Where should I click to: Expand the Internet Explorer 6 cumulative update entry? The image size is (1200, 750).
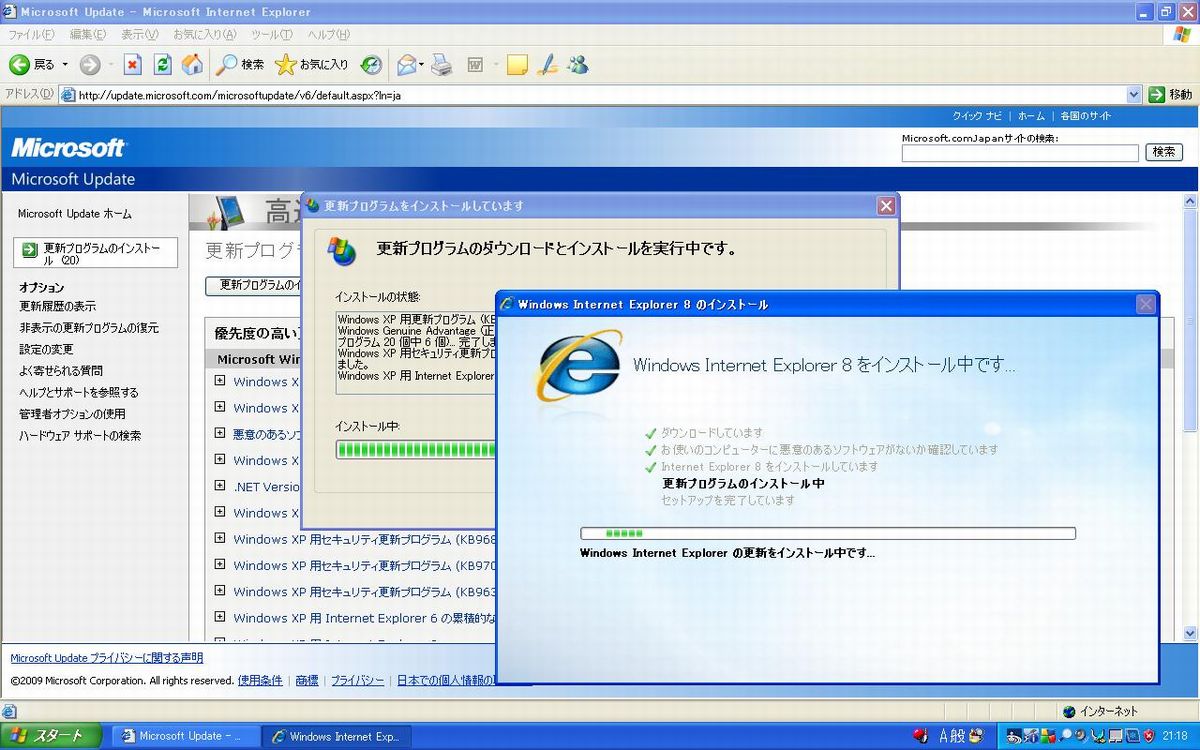pos(220,617)
